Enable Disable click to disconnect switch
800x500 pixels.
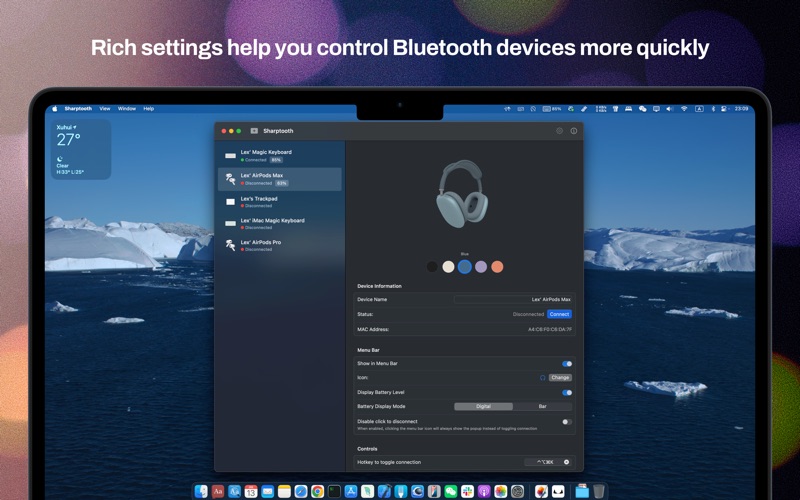tap(567, 422)
